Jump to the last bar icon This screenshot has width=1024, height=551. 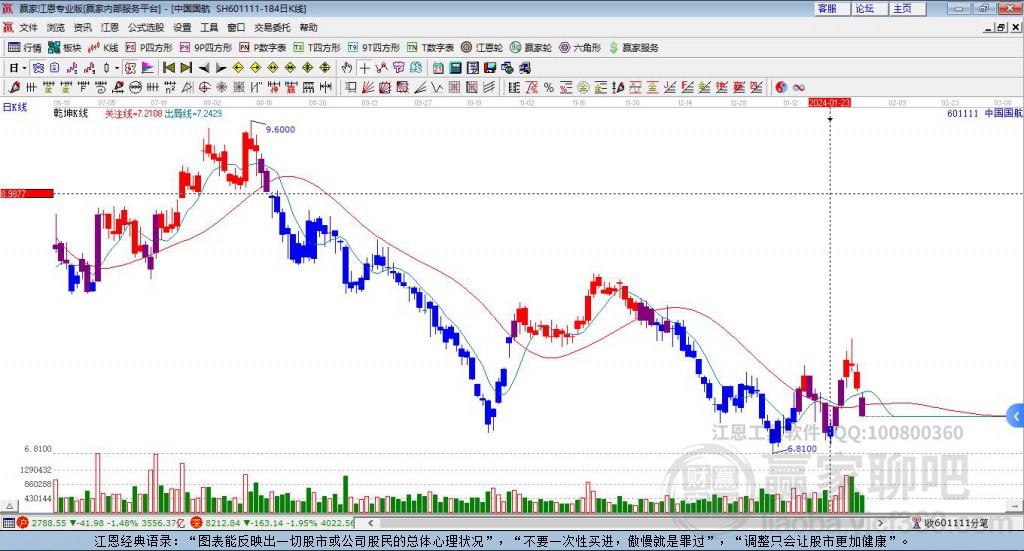(x=186, y=68)
